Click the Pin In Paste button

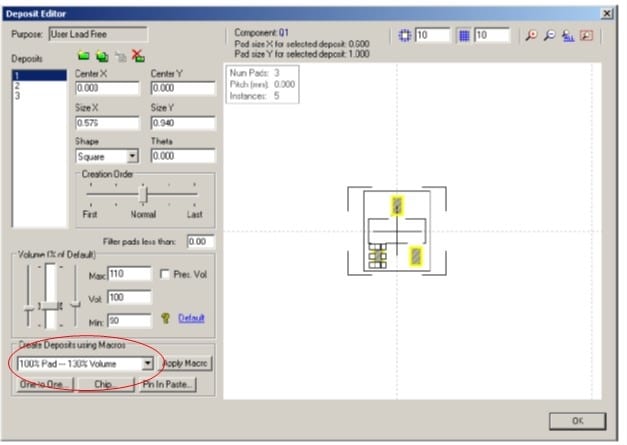click(x=168, y=384)
